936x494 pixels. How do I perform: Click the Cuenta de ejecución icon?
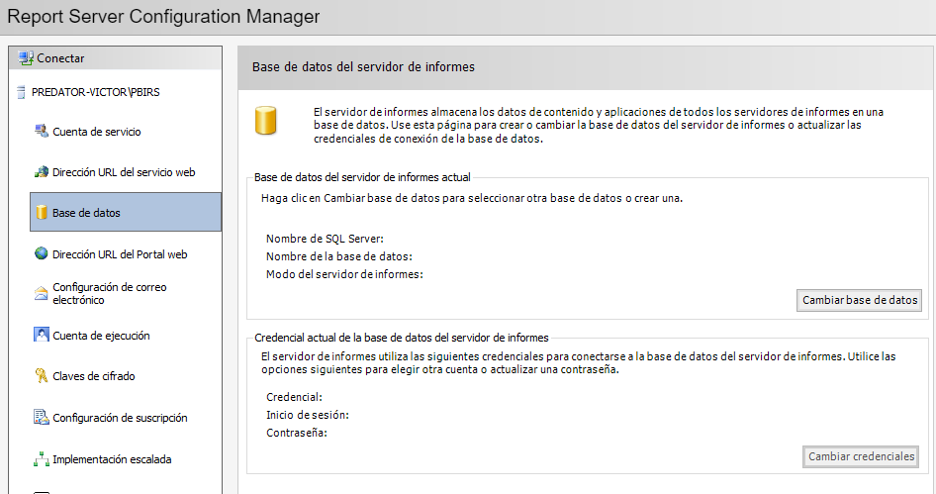tap(41, 335)
